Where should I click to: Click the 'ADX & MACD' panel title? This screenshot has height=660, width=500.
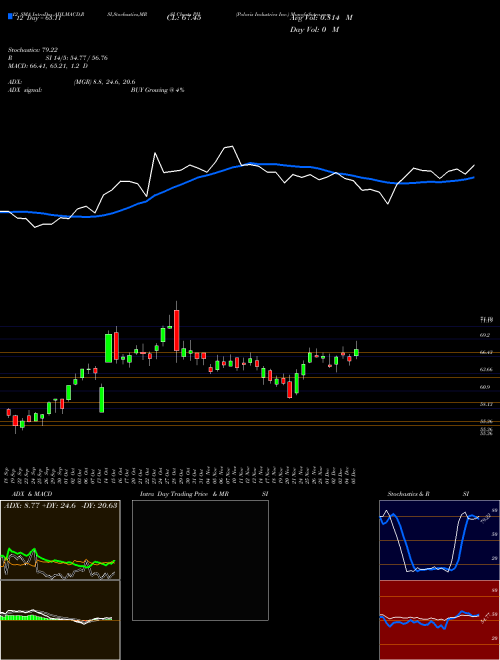click(x=32, y=494)
